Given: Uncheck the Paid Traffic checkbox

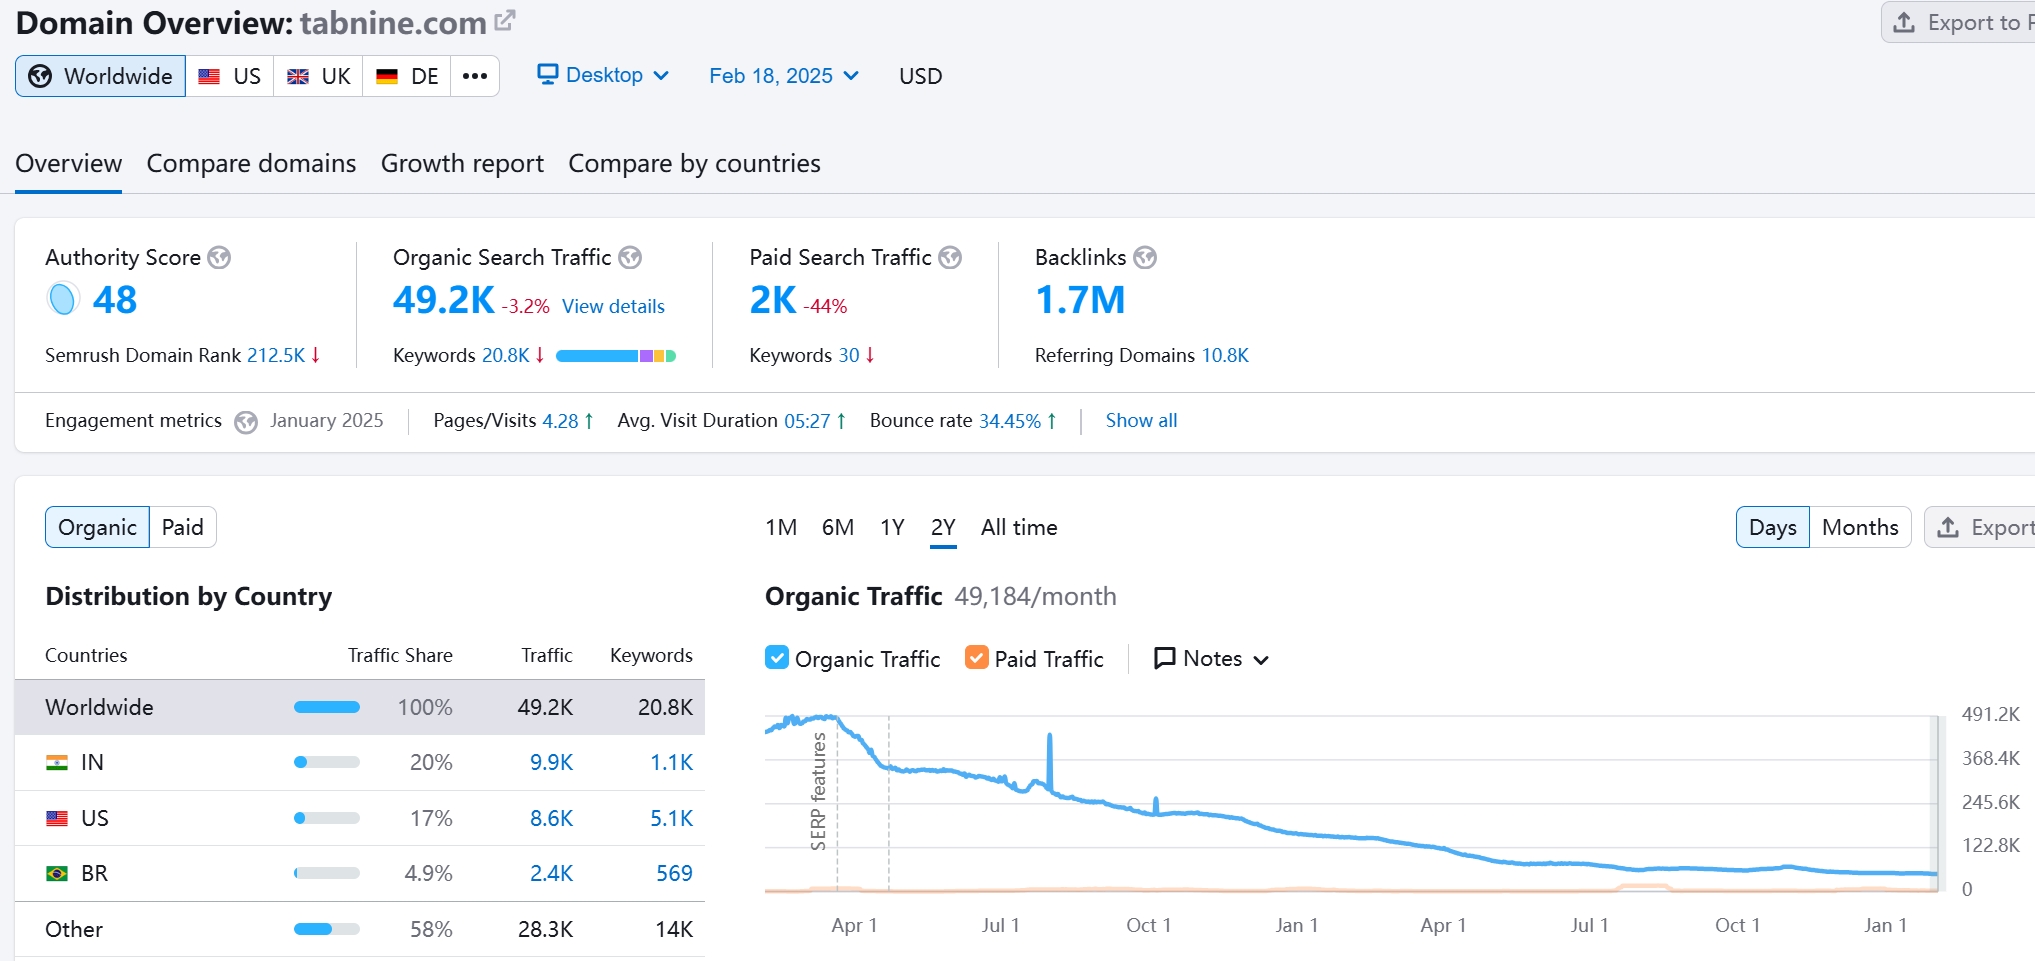Looking at the screenshot, I should (976, 658).
